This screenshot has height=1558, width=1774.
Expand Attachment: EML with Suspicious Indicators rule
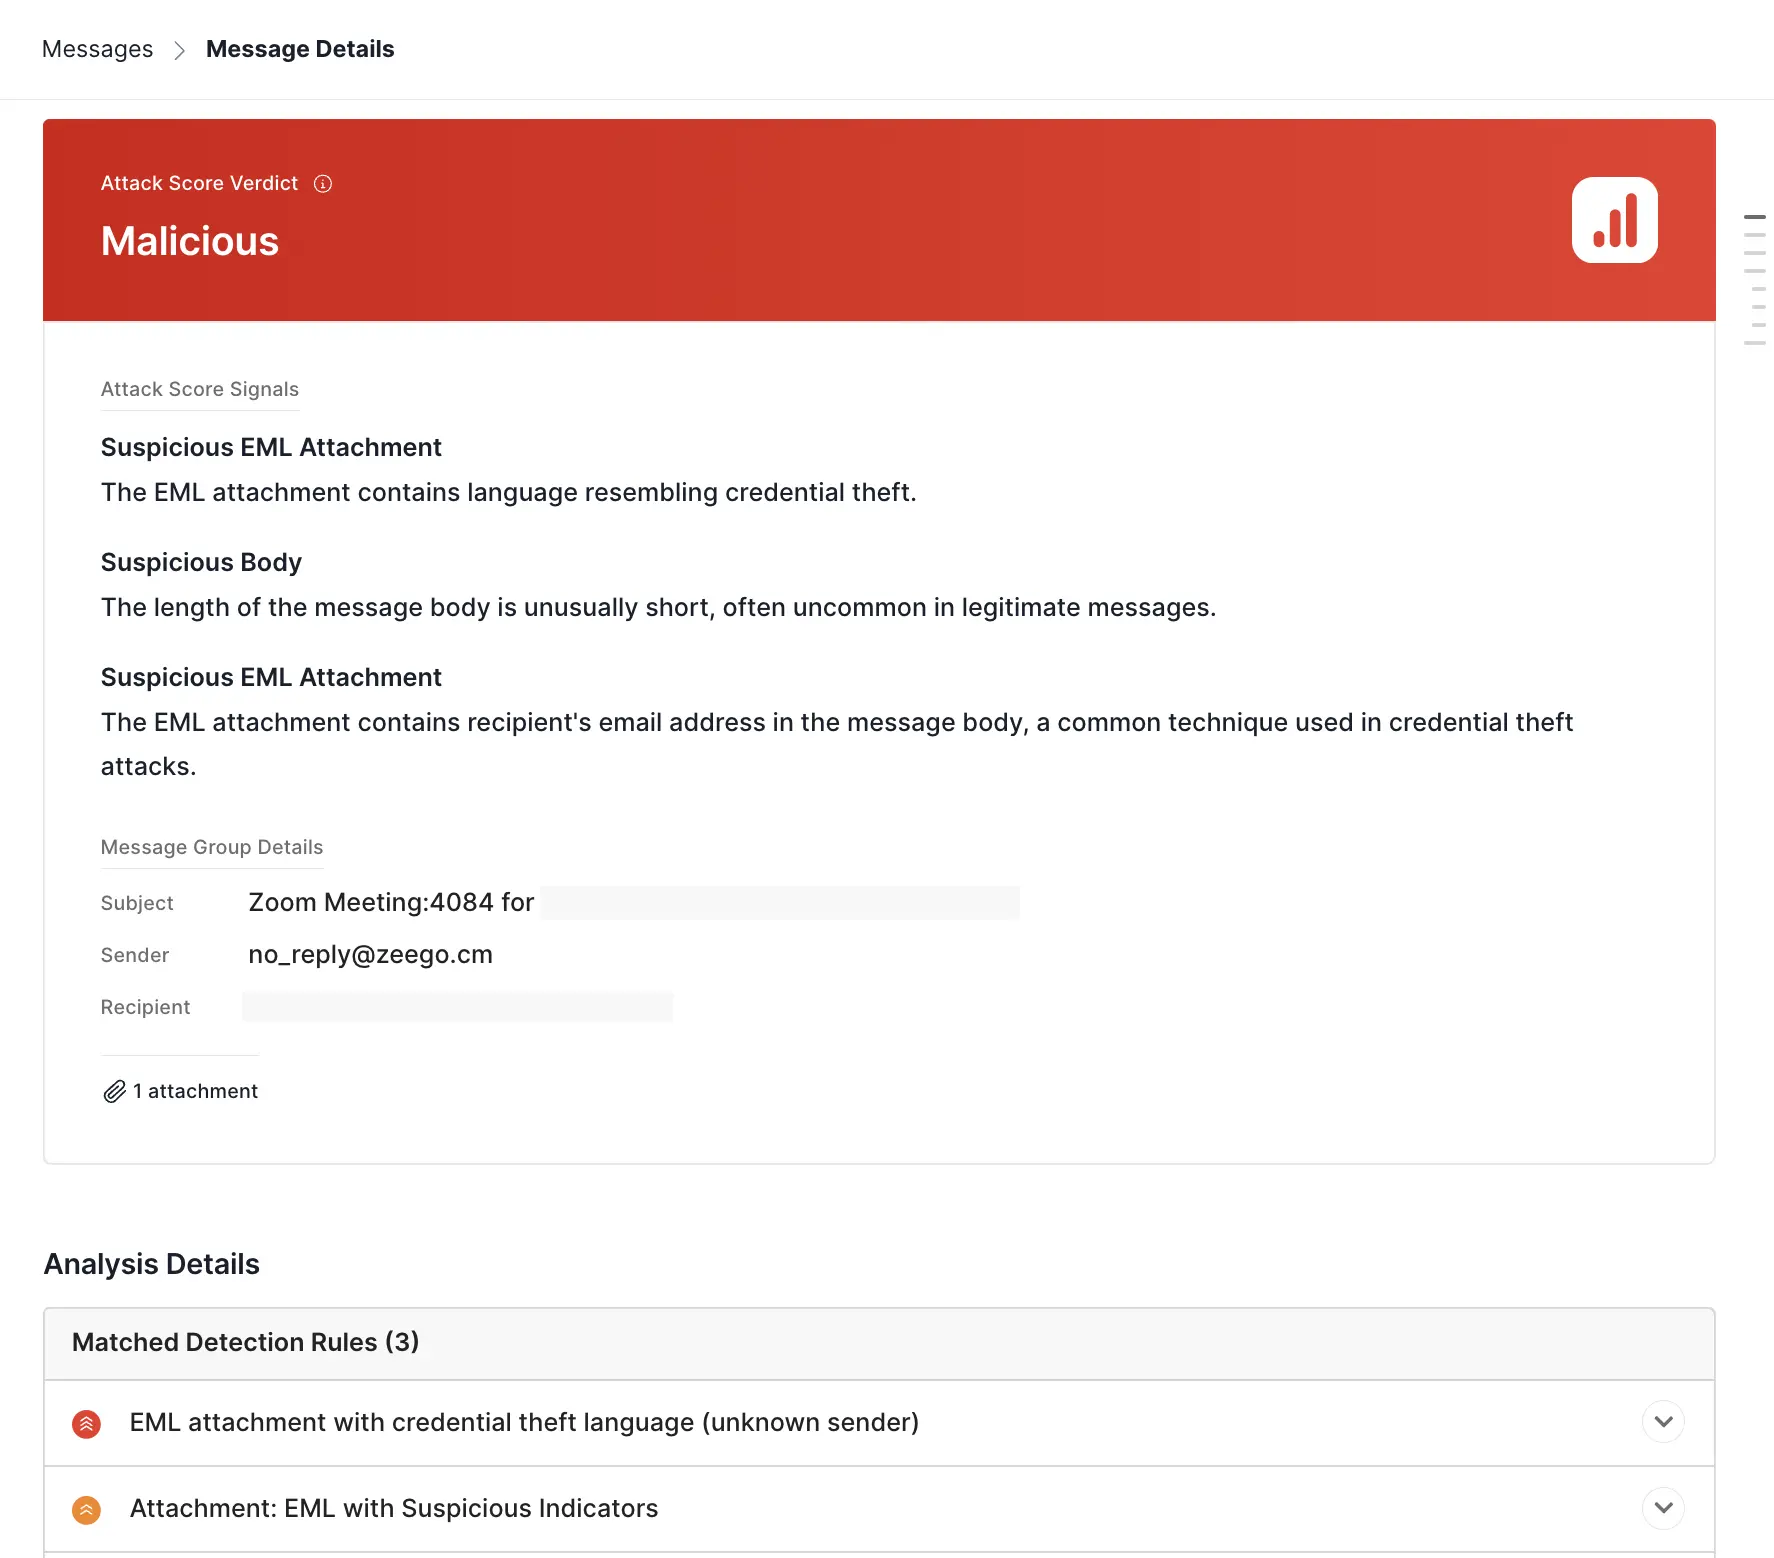tap(1663, 1508)
